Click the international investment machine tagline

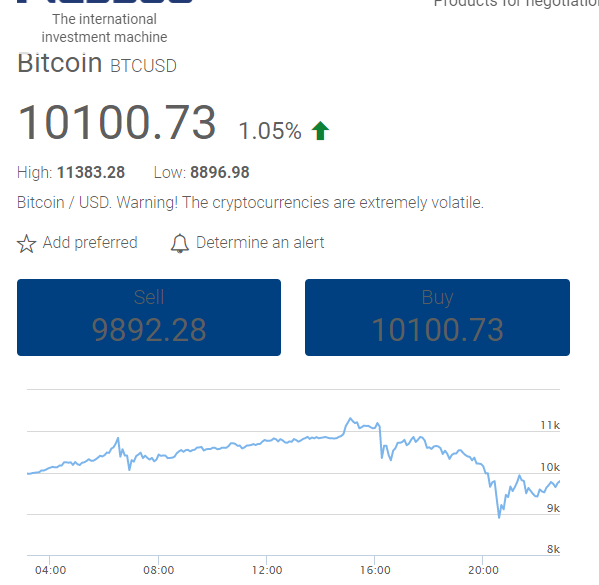coord(104,28)
